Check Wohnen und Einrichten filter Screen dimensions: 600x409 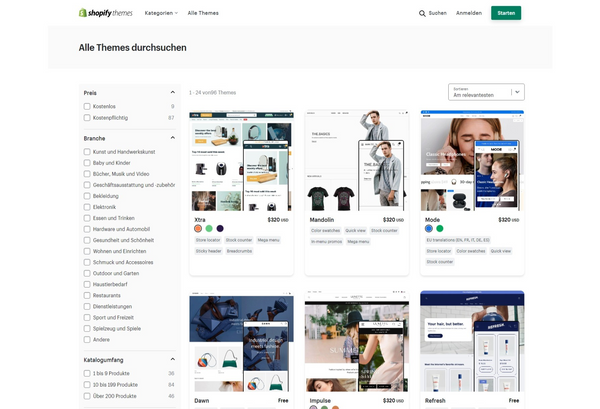click(87, 251)
